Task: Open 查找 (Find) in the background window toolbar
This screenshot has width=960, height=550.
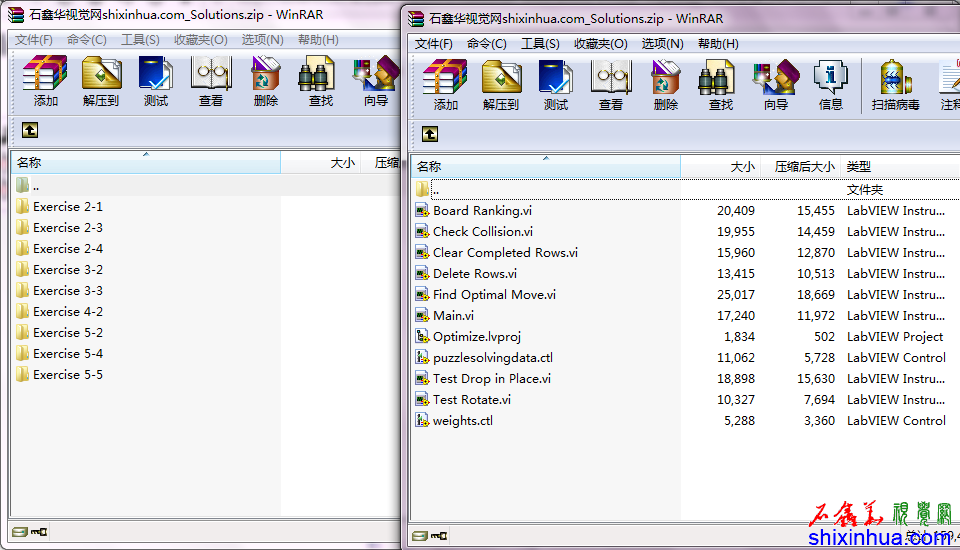Action: [x=320, y=81]
